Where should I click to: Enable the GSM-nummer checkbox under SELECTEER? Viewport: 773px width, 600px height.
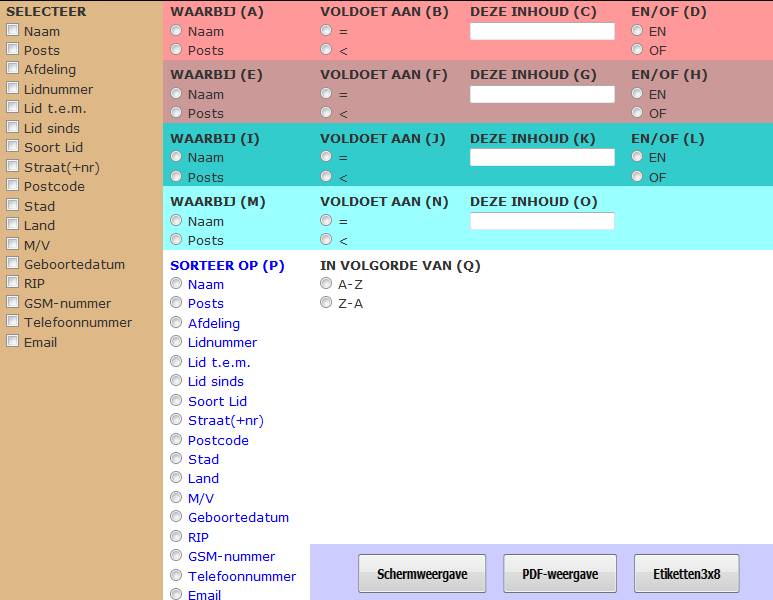(13, 302)
